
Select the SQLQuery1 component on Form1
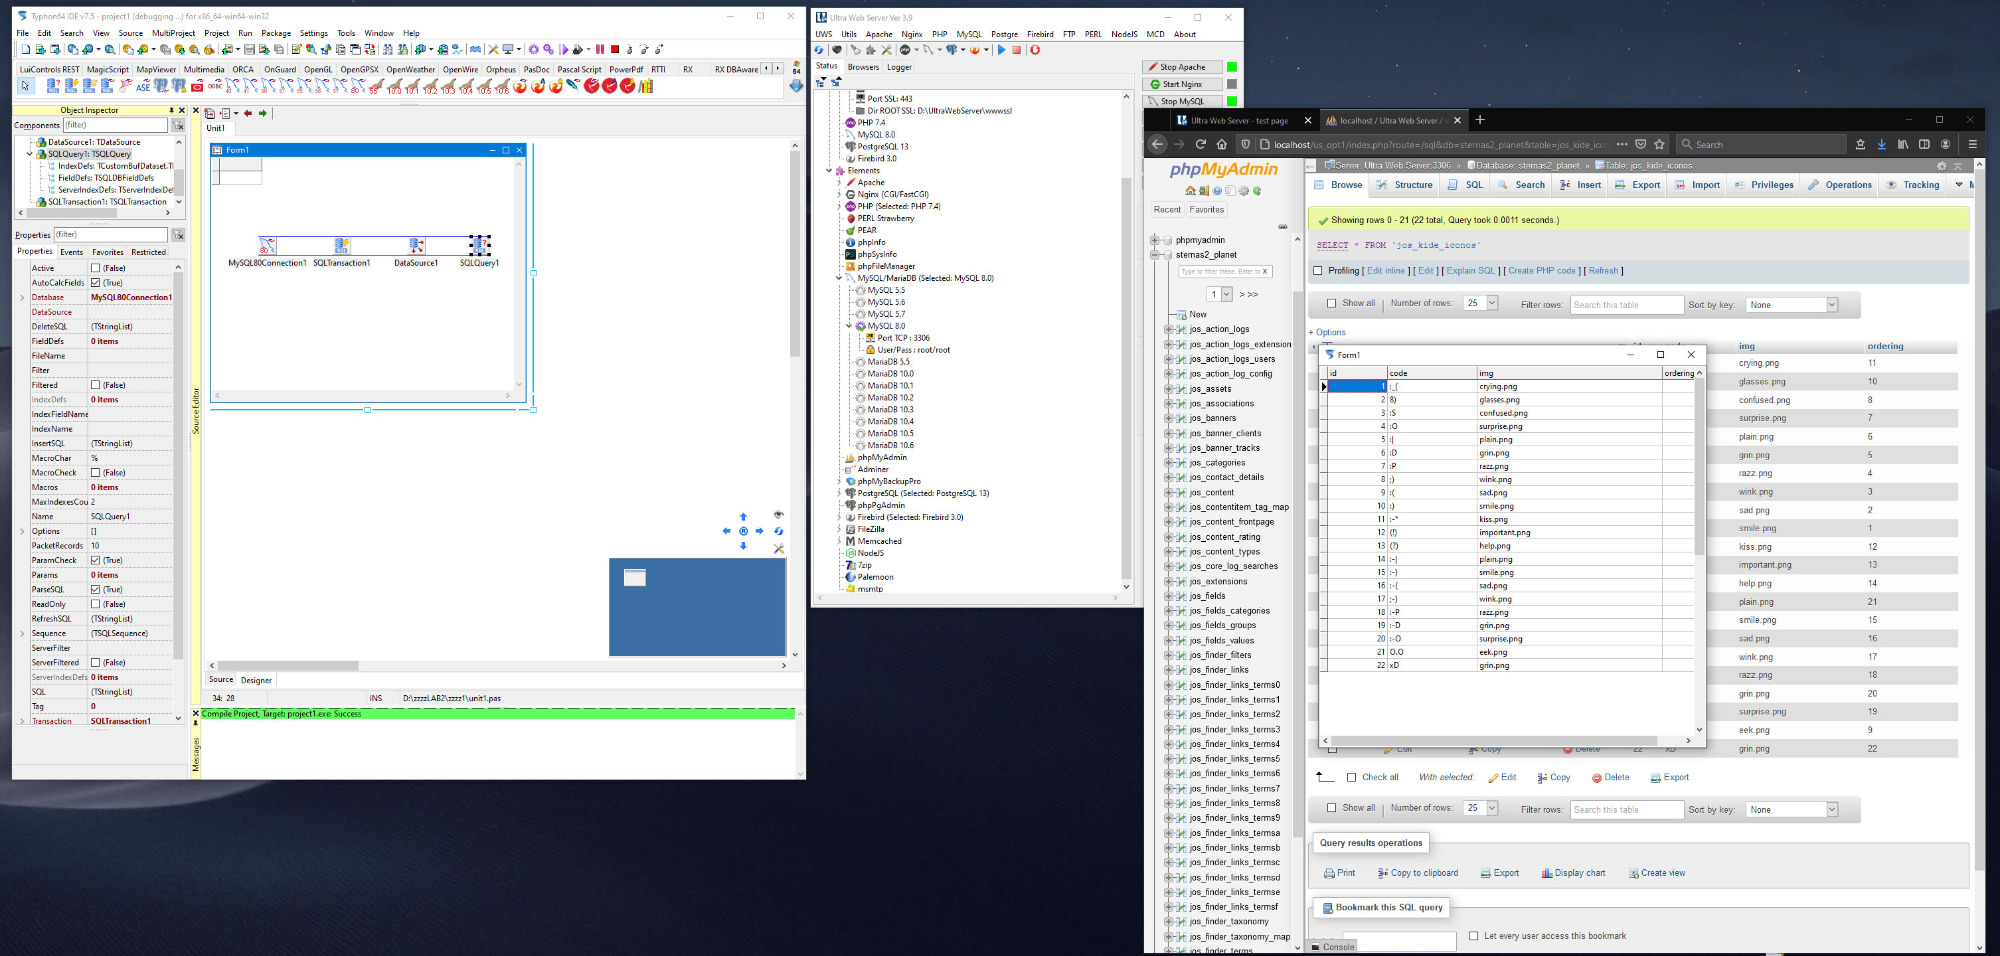(480, 246)
